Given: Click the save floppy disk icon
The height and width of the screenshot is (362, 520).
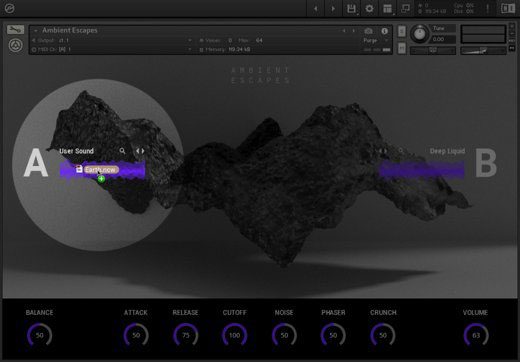Looking at the screenshot, I should point(351,9).
